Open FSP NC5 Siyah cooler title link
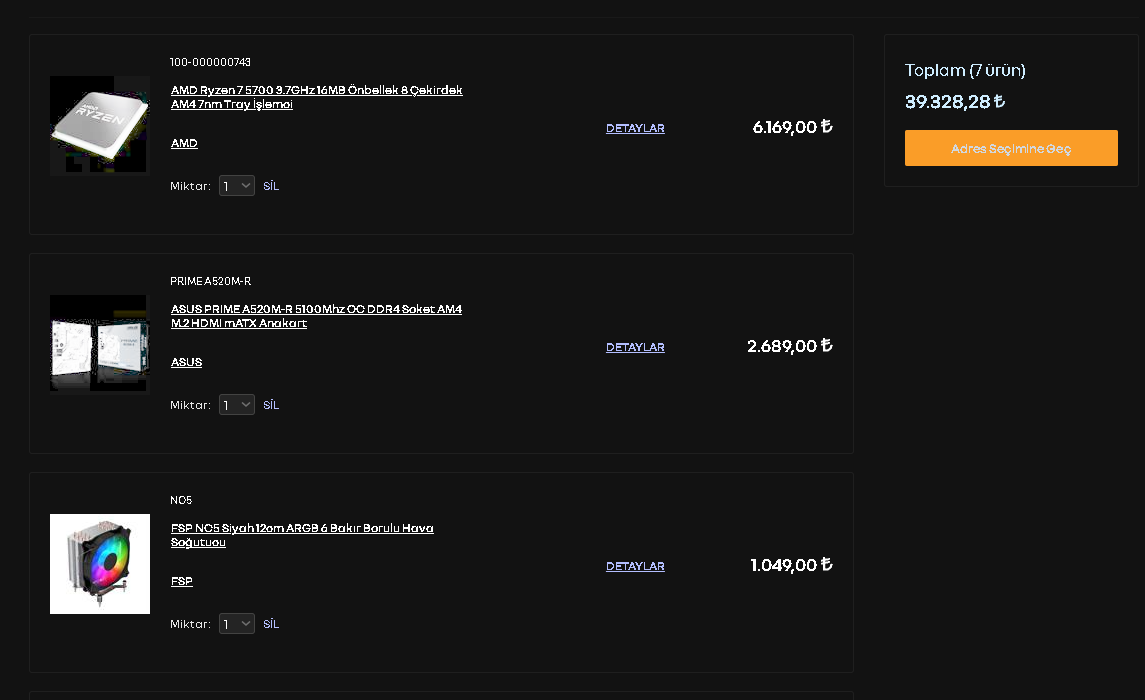Viewport: 1145px width, 700px height. pyautogui.click(x=302, y=535)
